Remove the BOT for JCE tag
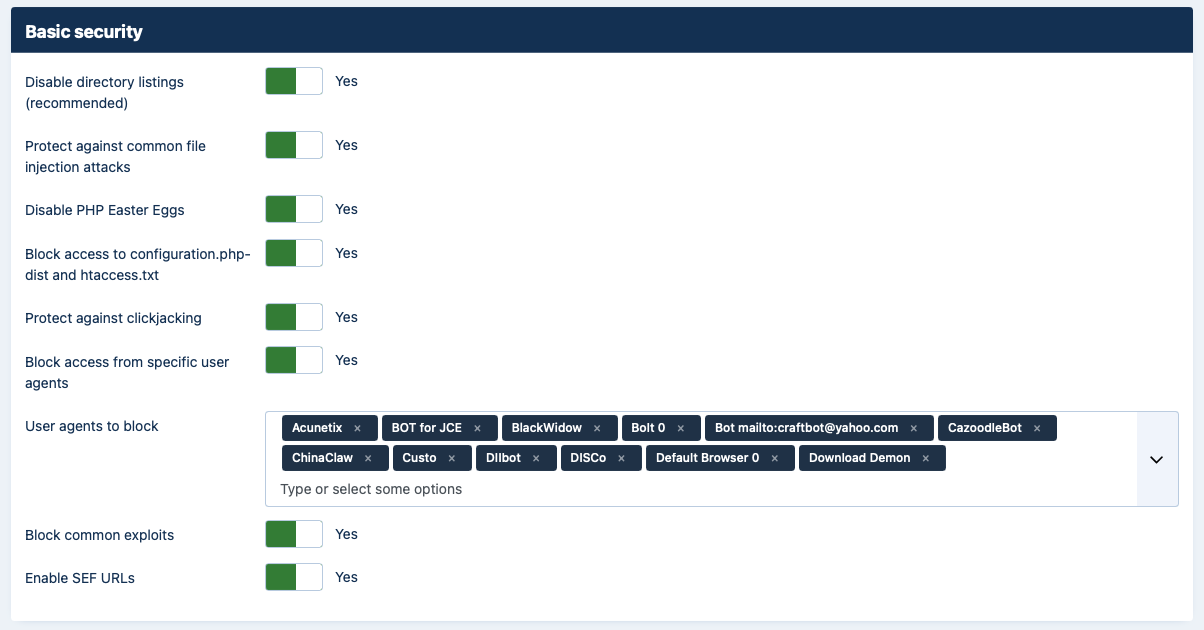The width and height of the screenshot is (1204, 630). [478, 428]
